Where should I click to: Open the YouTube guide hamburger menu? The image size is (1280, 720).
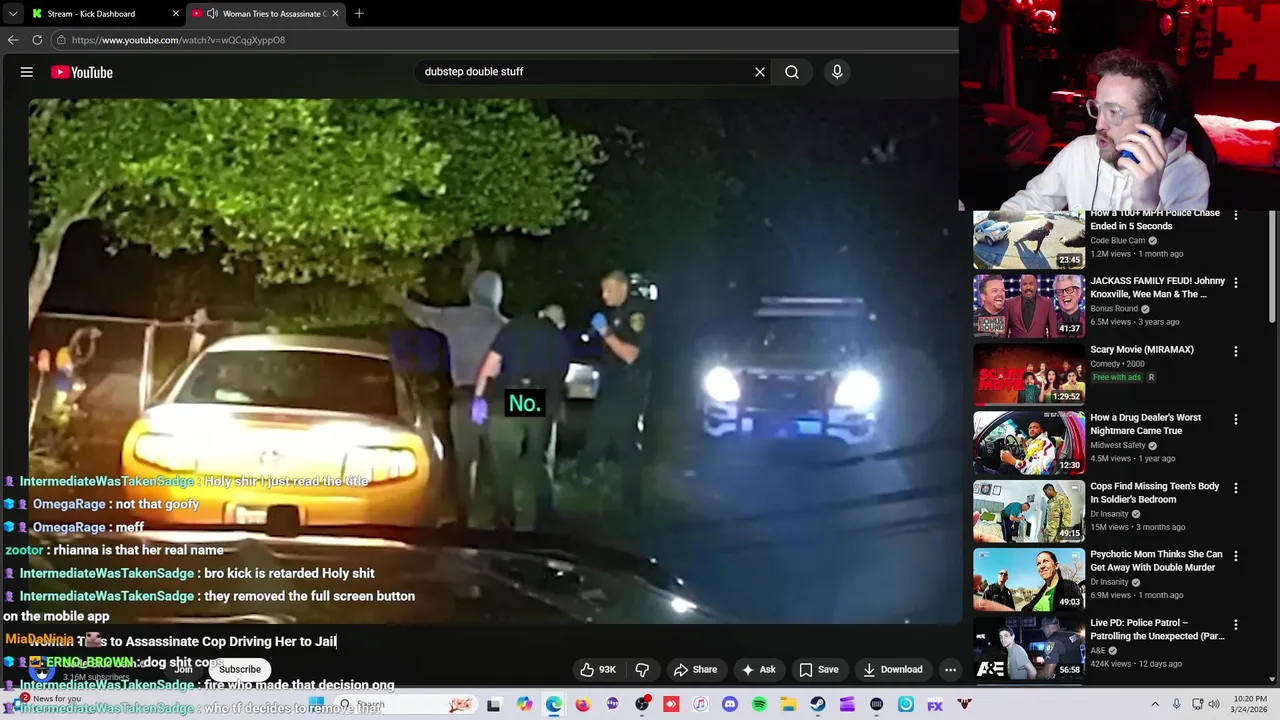(27, 72)
